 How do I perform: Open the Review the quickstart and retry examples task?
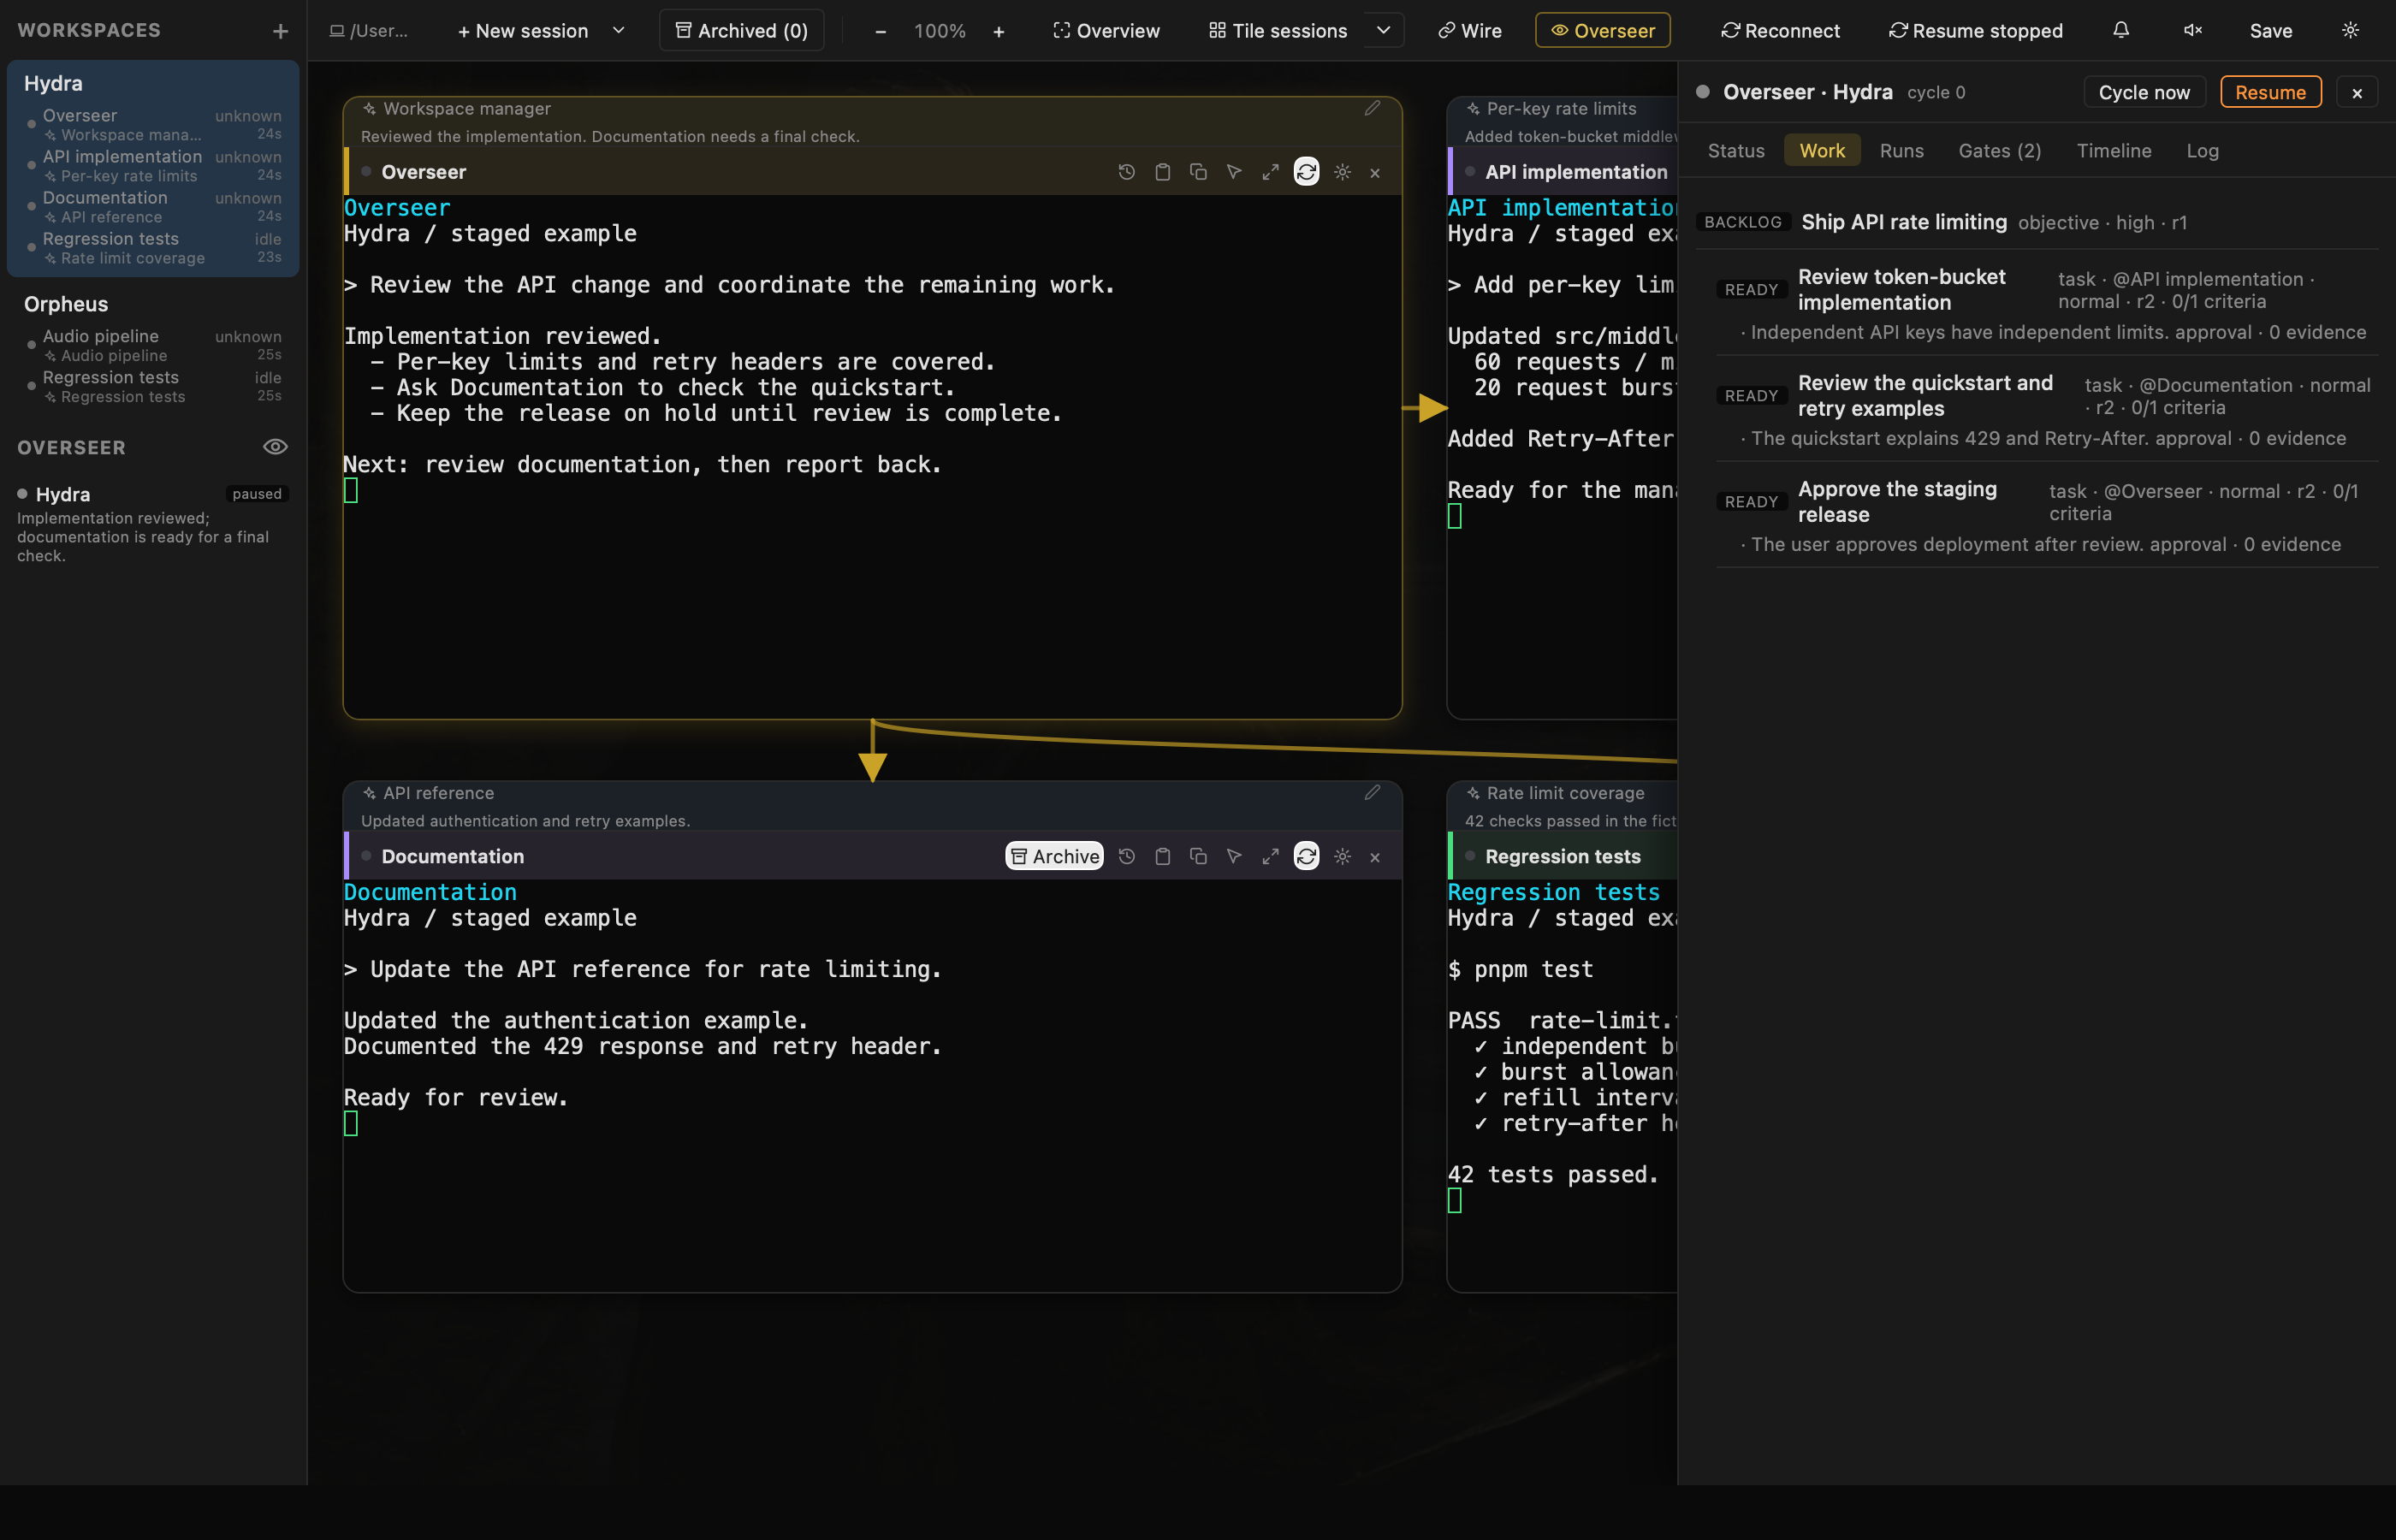[x=2046, y=409]
